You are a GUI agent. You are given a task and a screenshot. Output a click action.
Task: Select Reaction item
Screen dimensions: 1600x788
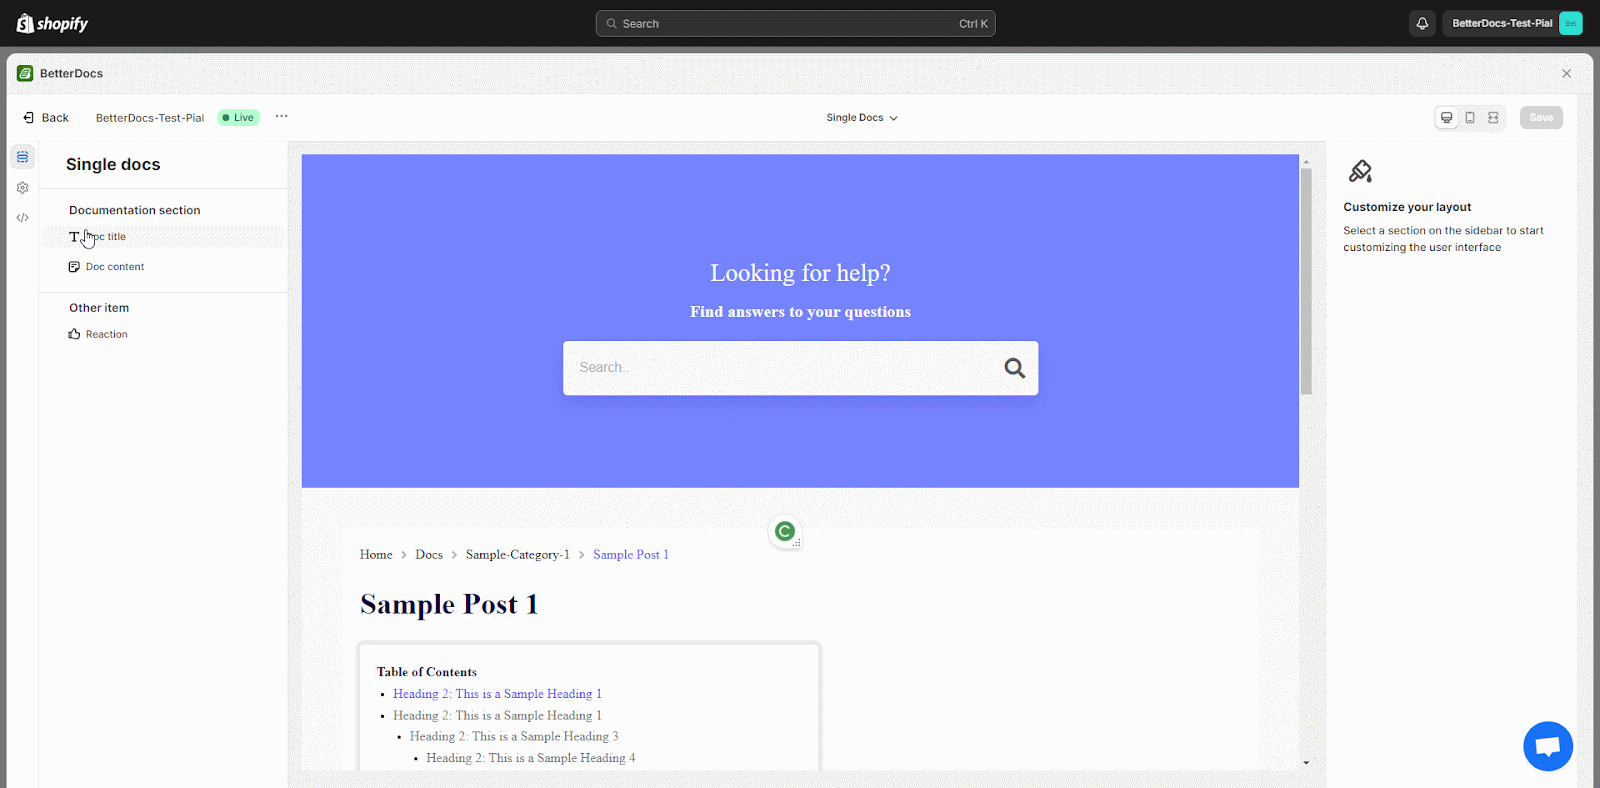[x=163, y=334]
